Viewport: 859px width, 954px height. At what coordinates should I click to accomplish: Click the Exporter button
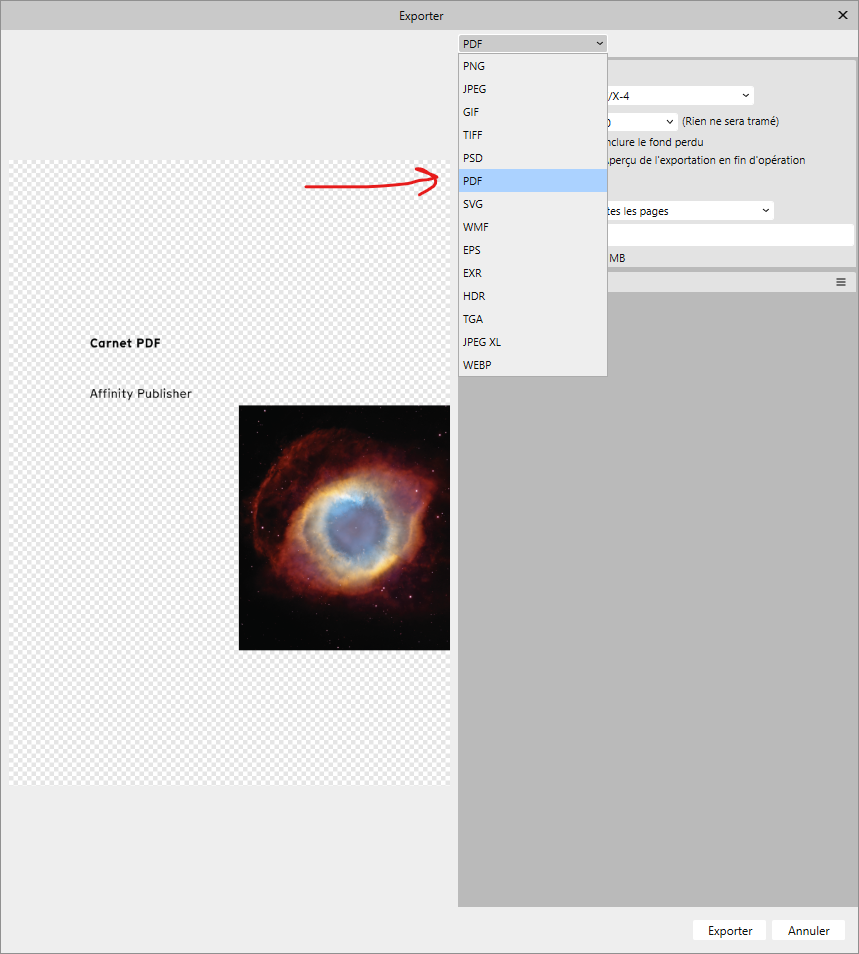click(x=729, y=930)
